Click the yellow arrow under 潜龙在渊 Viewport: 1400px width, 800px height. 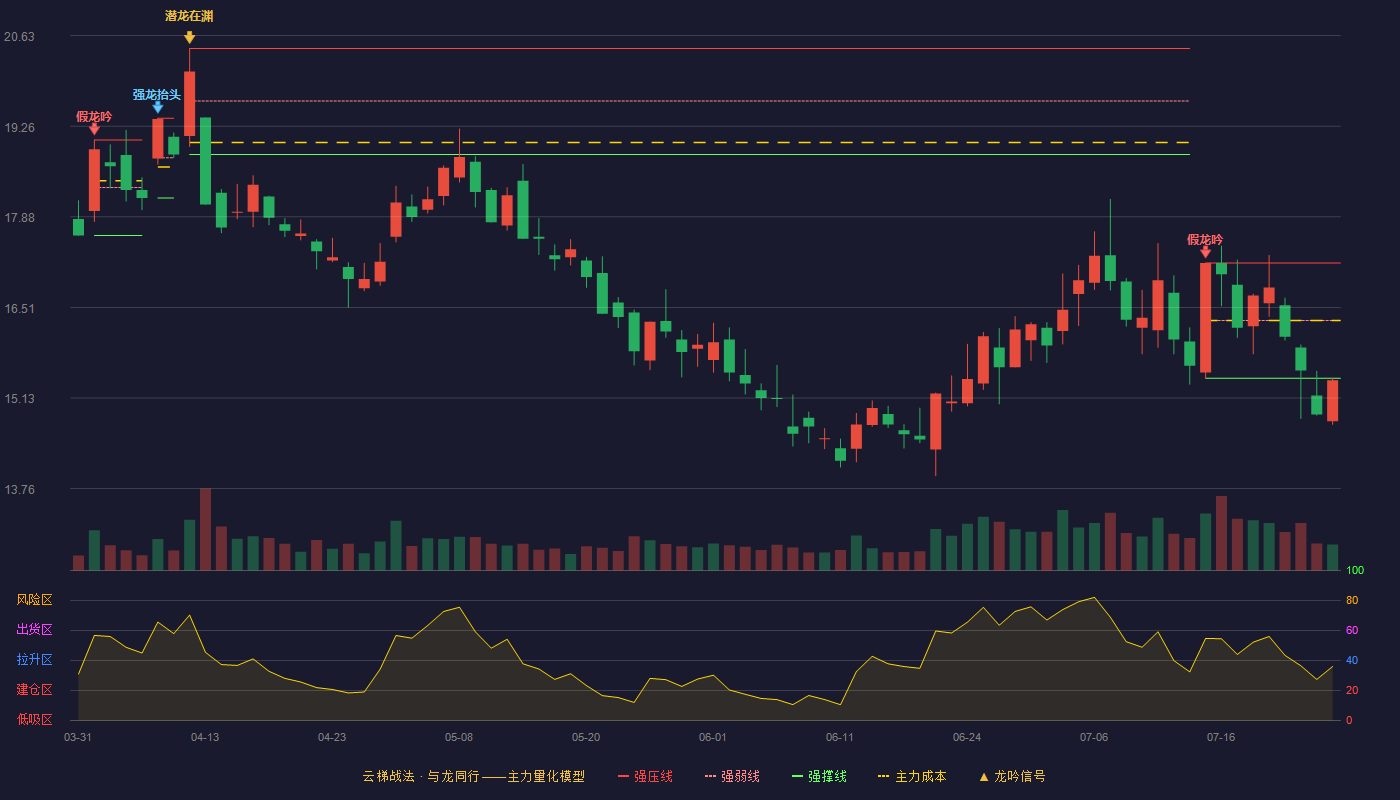click(189, 37)
